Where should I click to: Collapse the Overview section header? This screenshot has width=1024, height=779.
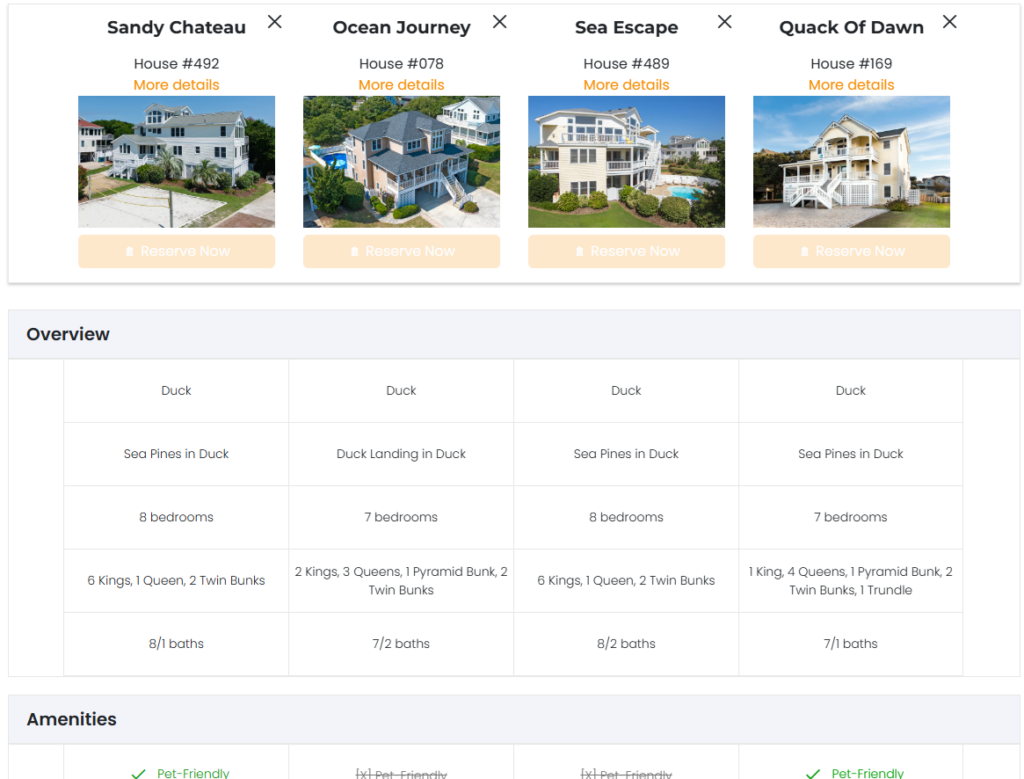pos(514,334)
